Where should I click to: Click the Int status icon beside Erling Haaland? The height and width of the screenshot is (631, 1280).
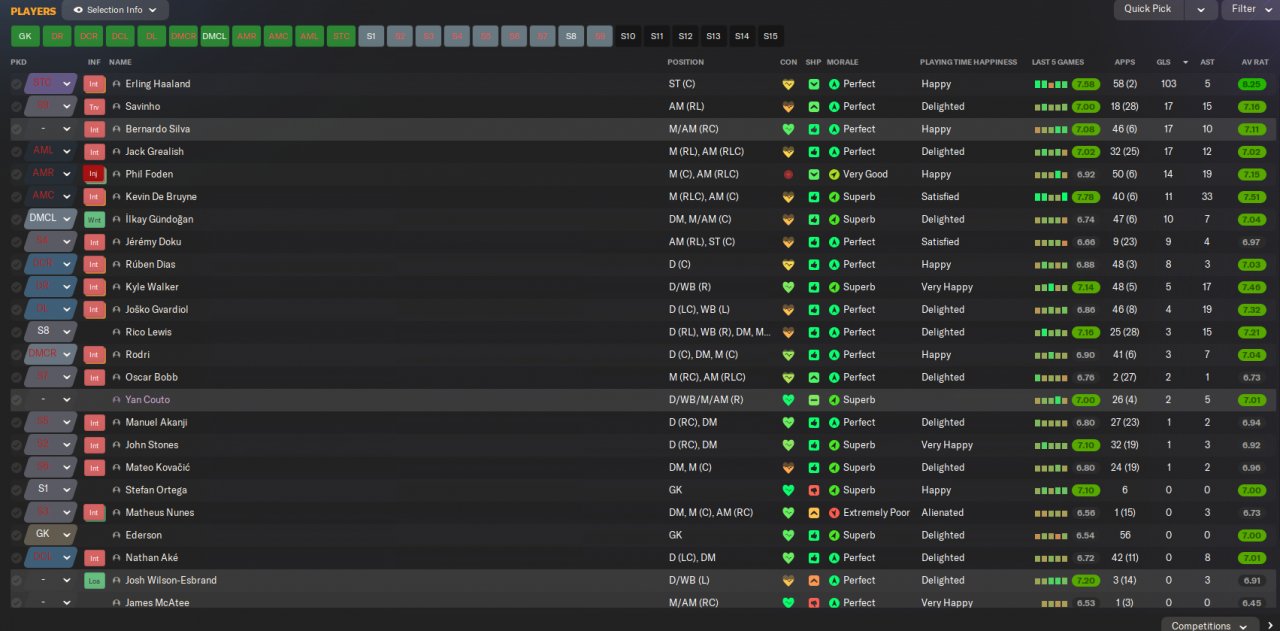tap(94, 84)
